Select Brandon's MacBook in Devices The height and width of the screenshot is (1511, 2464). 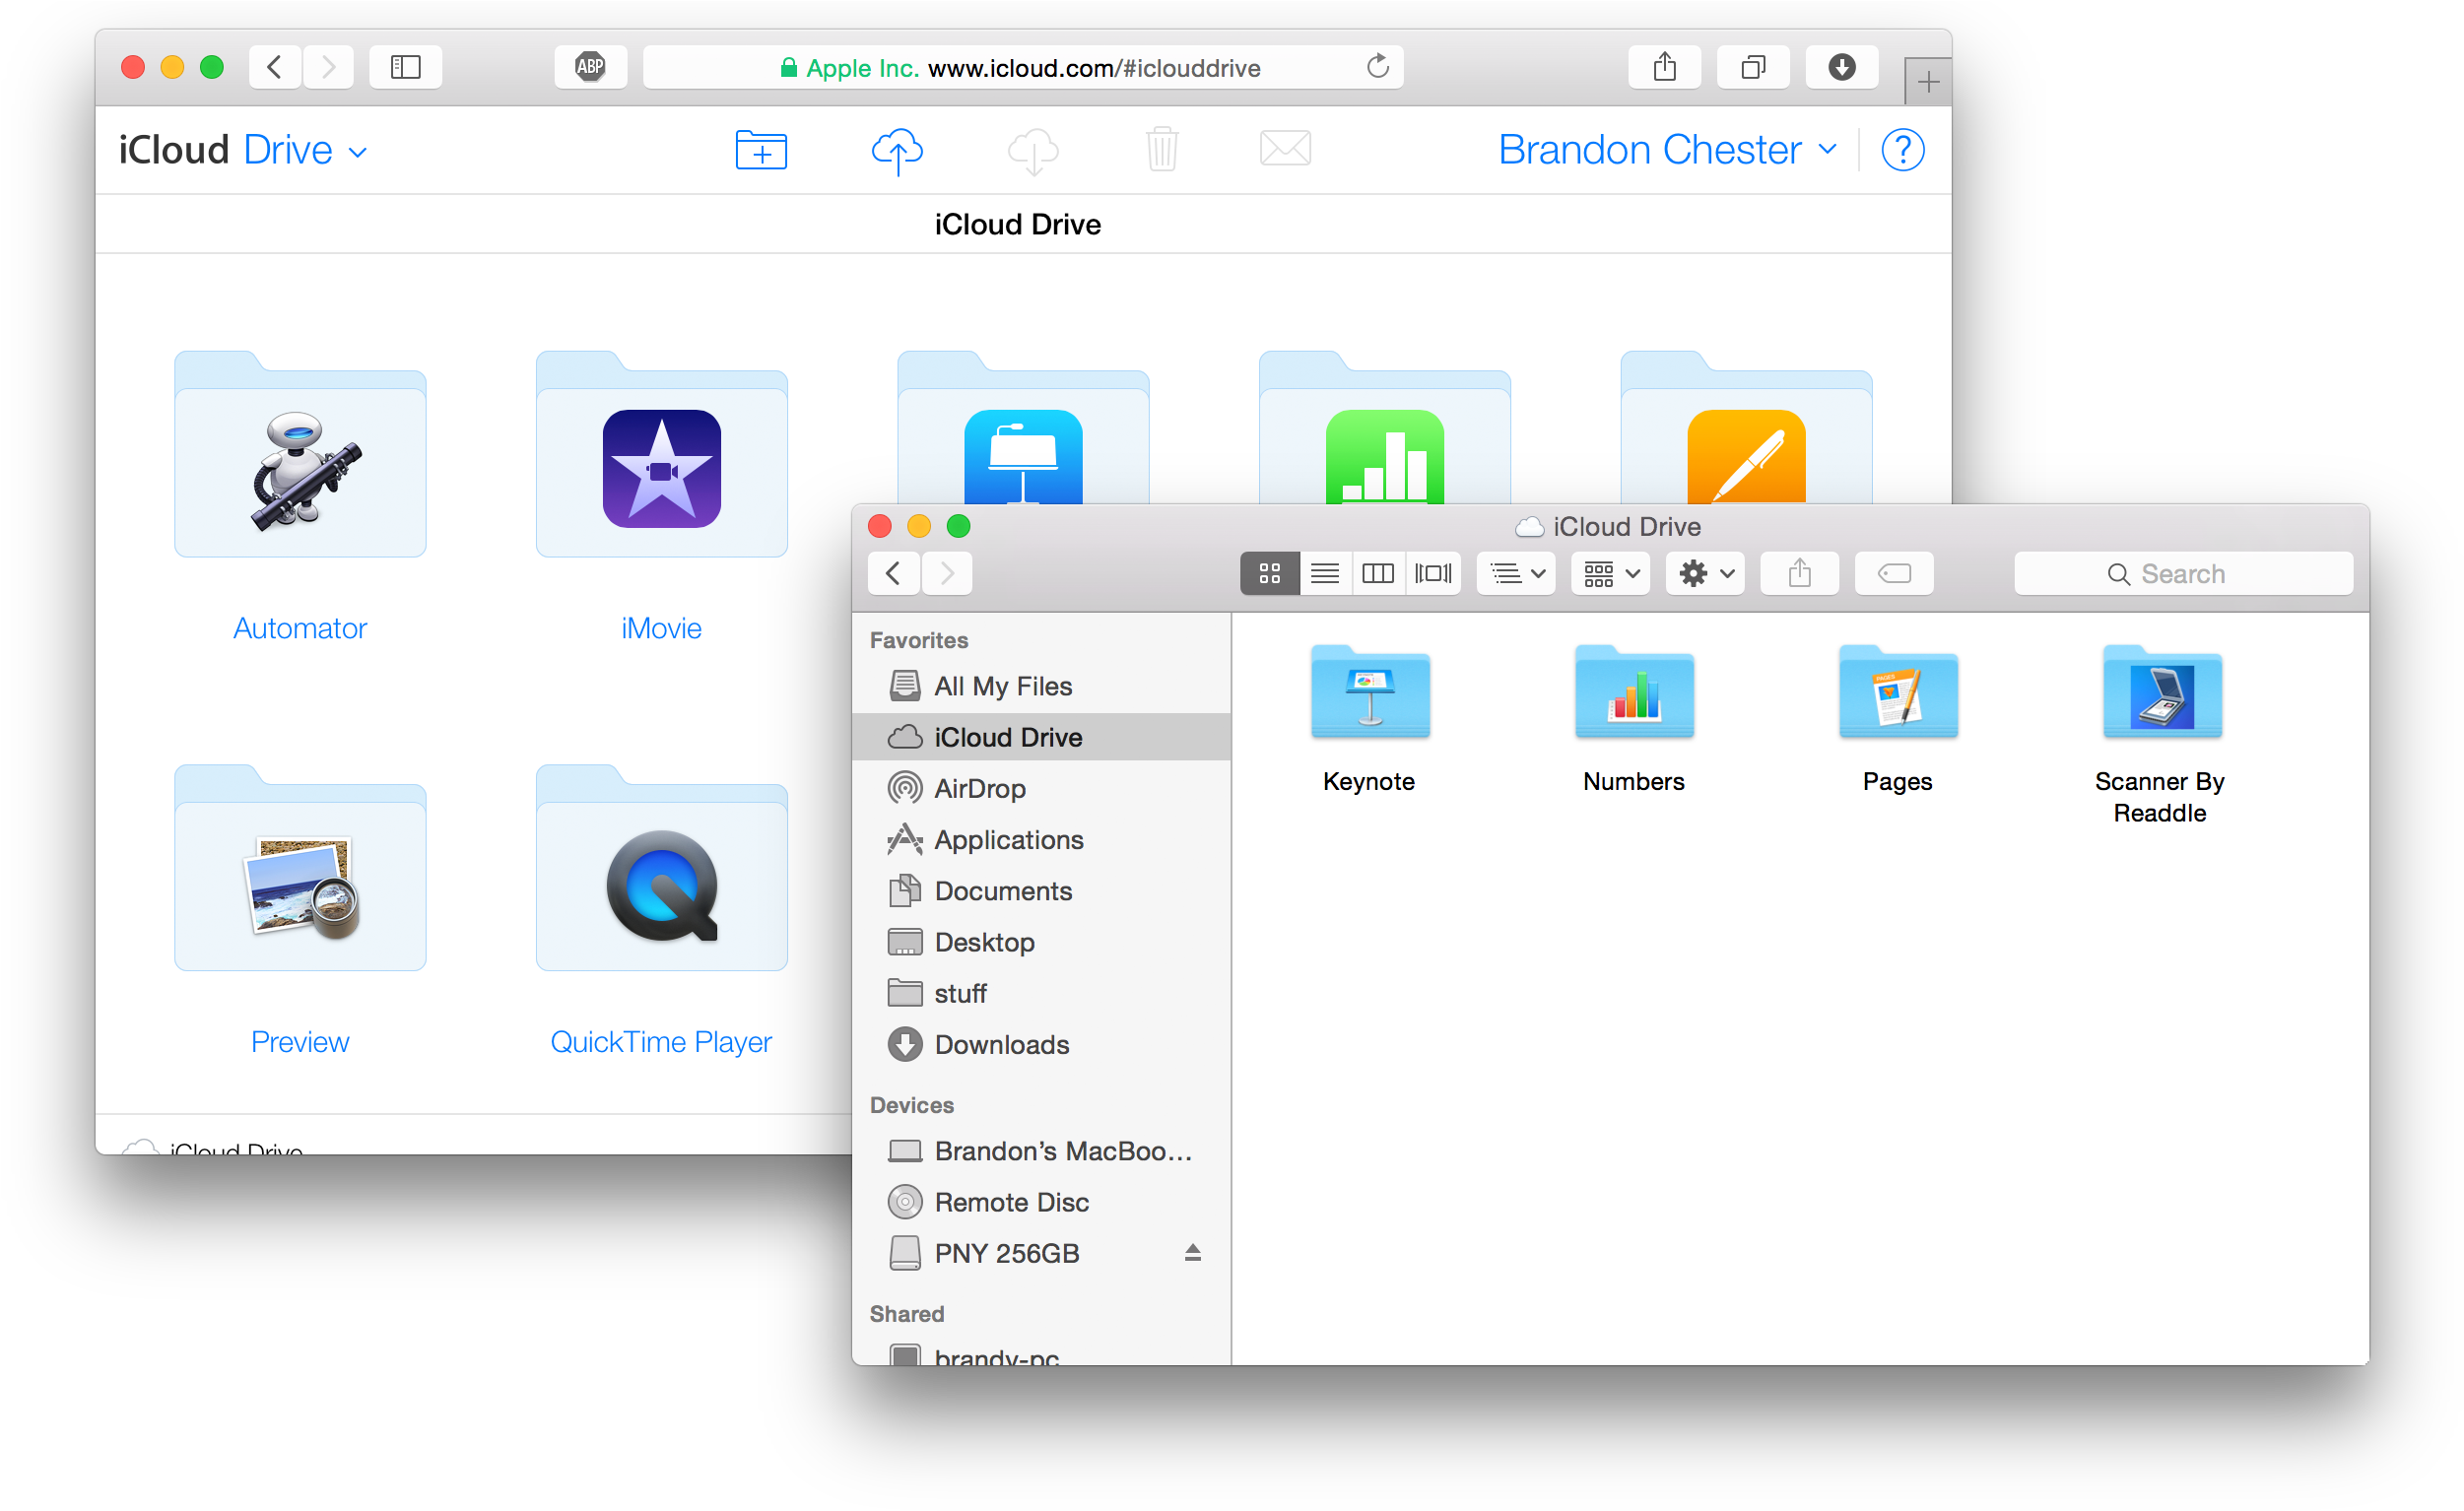(x=1041, y=1151)
